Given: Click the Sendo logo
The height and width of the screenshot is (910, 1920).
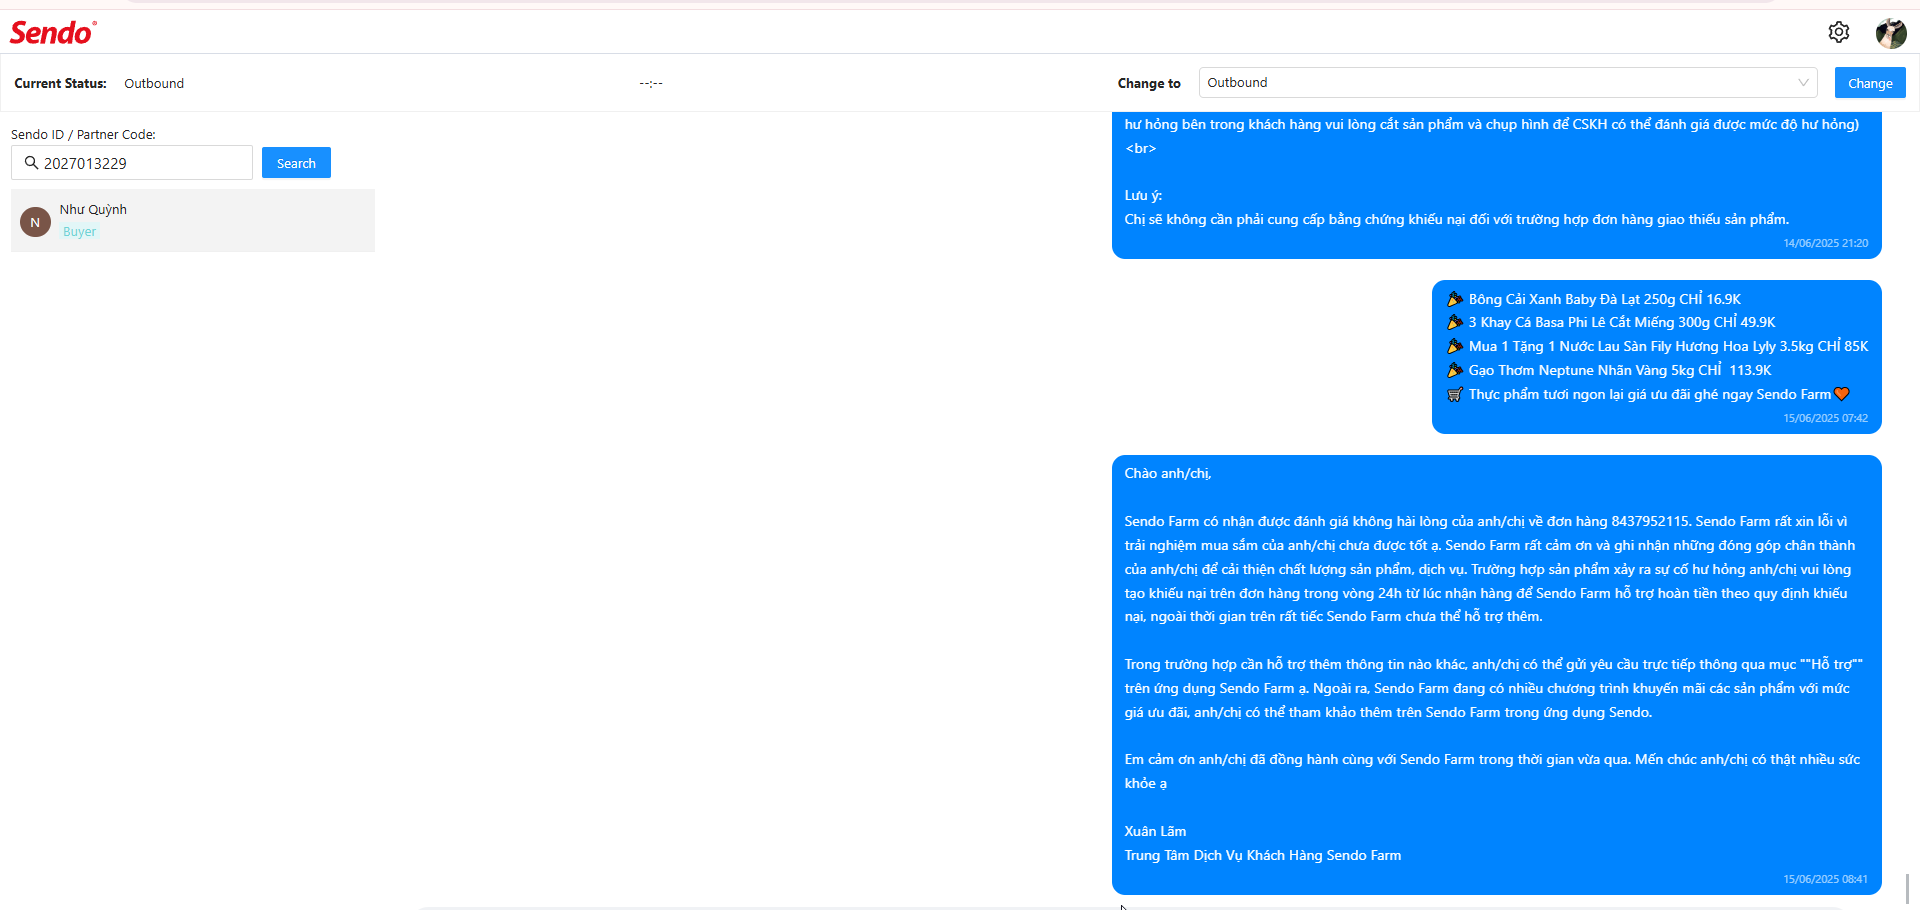Looking at the screenshot, I should pos(53,32).
